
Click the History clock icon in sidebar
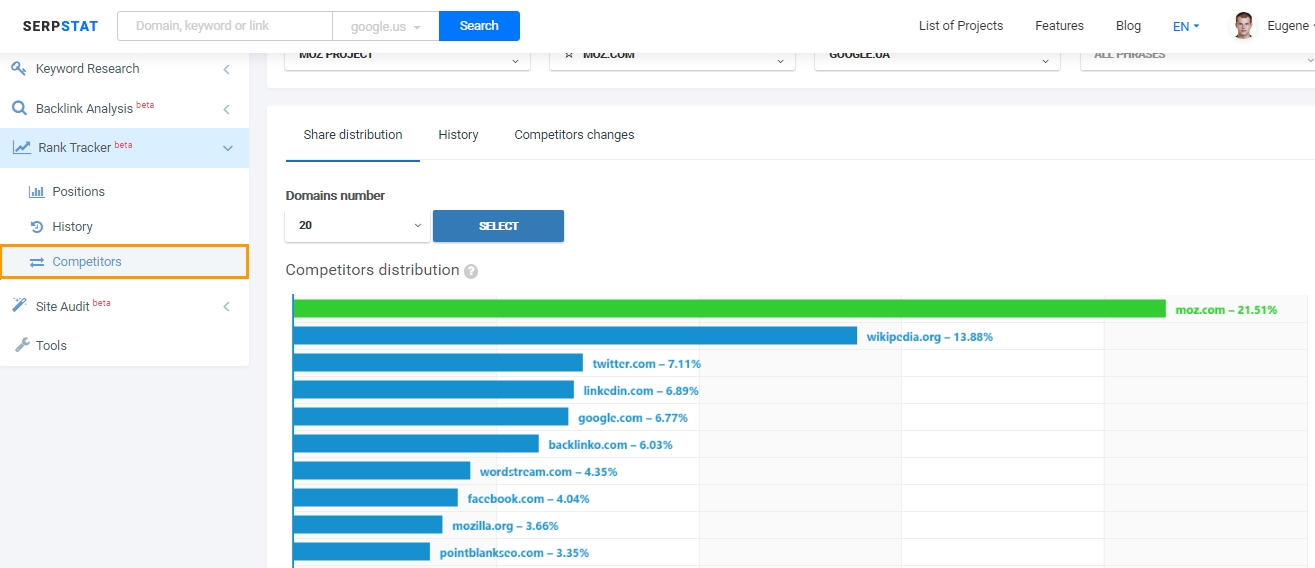(x=37, y=226)
